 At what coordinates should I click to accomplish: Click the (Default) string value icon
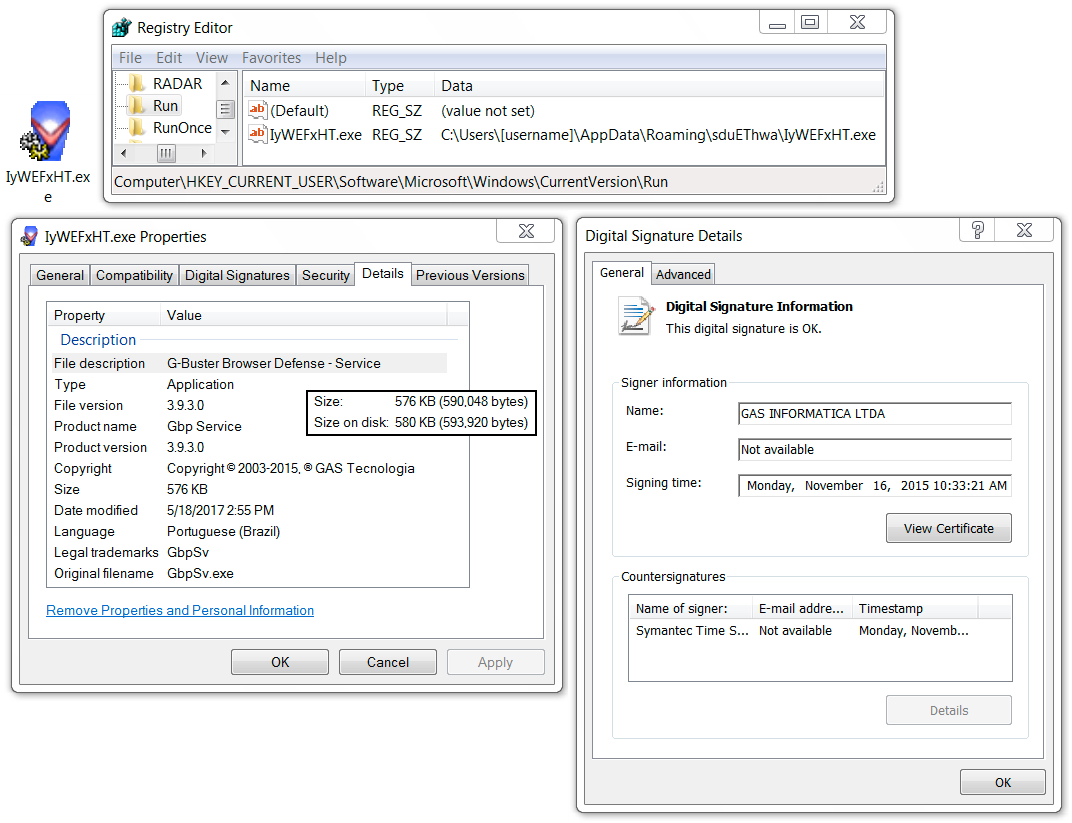(x=257, y=110)
